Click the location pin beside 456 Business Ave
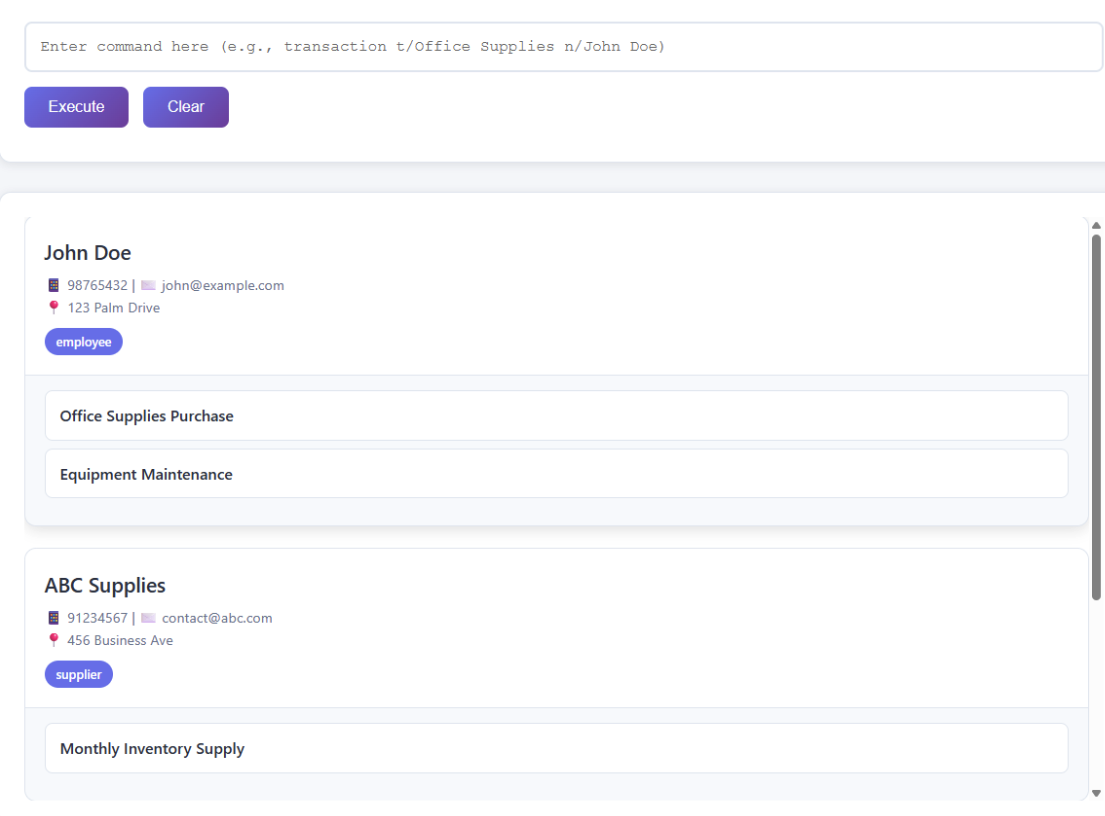This screenshot has height=816, width=1105. pyautogui.click(x=54, y=640)
